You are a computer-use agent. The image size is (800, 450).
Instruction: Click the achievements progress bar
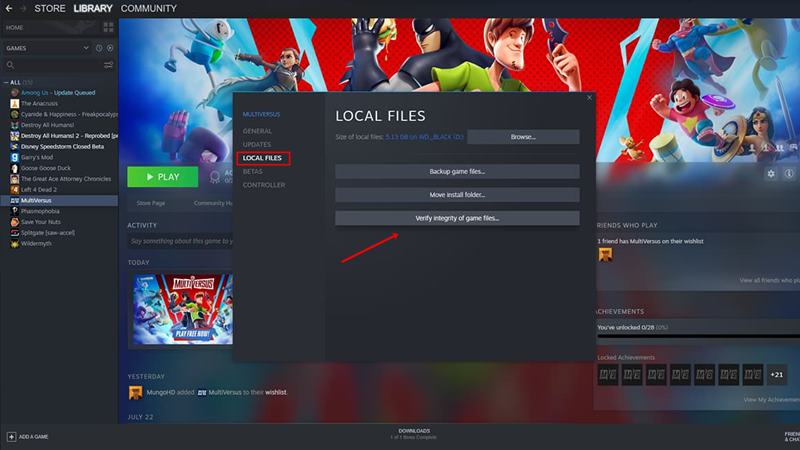(x=698, y=336)
